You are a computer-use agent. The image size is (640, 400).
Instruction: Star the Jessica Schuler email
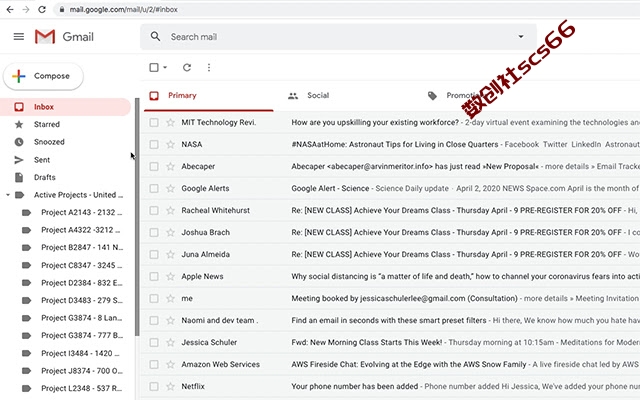point(171,343)
